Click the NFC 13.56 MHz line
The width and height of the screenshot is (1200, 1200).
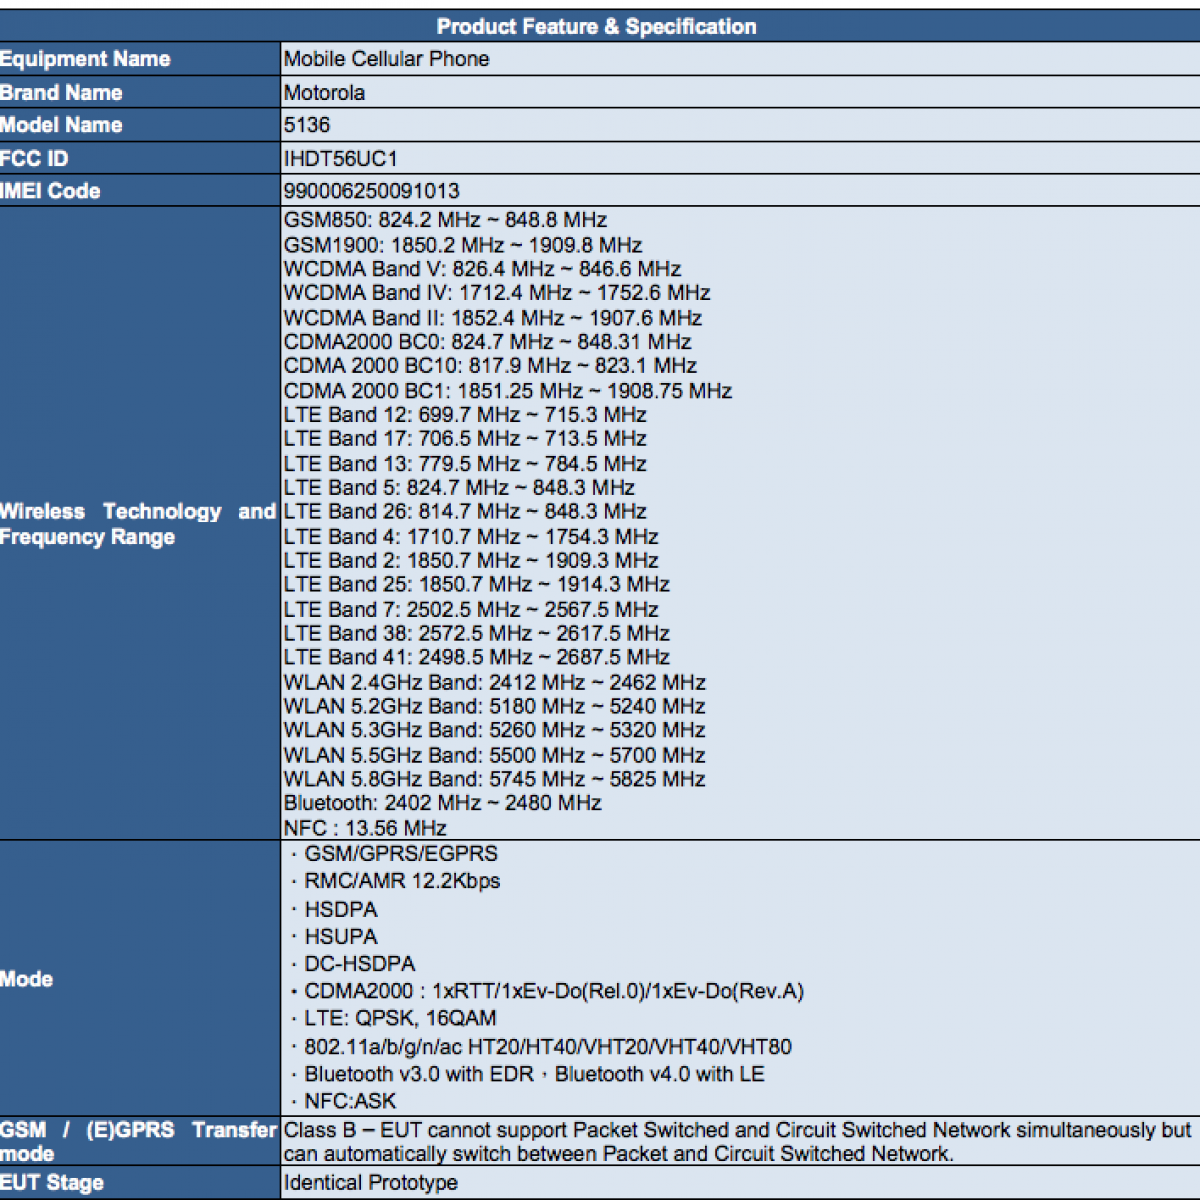tap(365, 828)
